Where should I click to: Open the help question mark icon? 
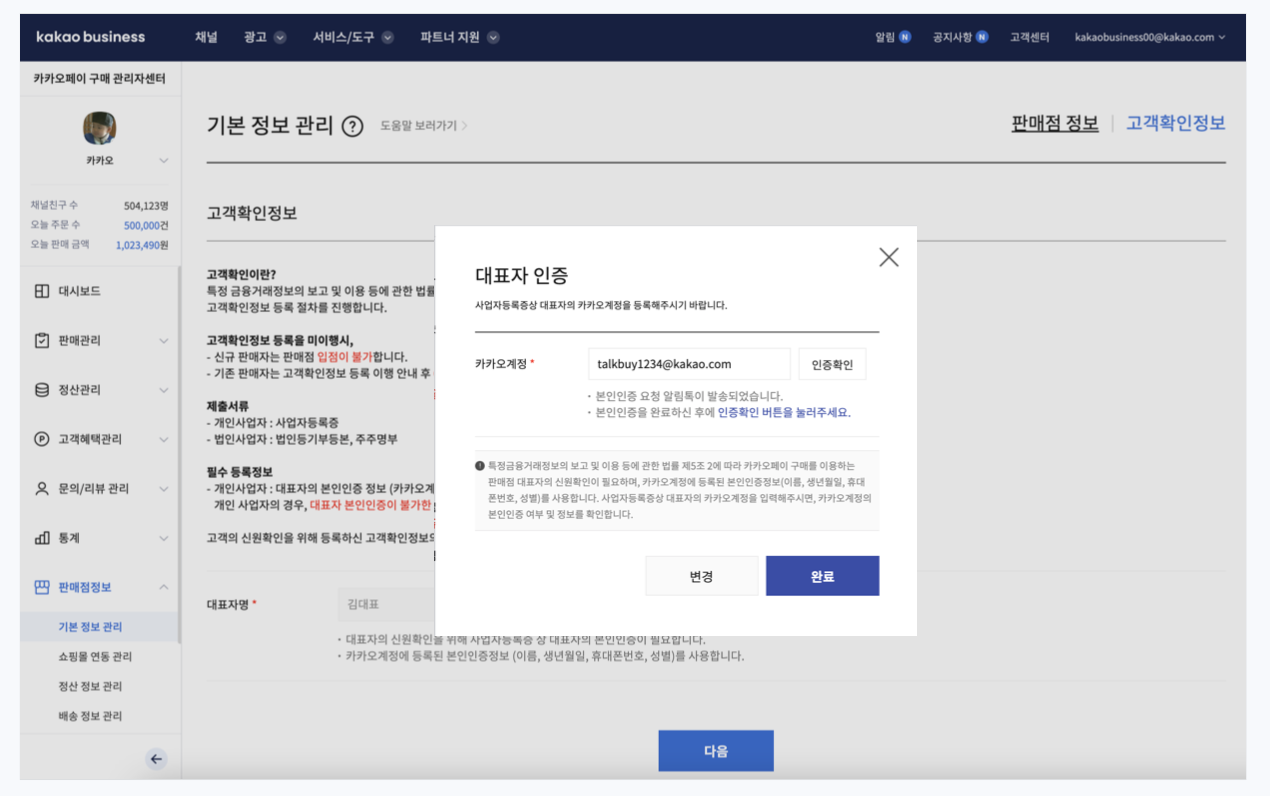(352, 126)
